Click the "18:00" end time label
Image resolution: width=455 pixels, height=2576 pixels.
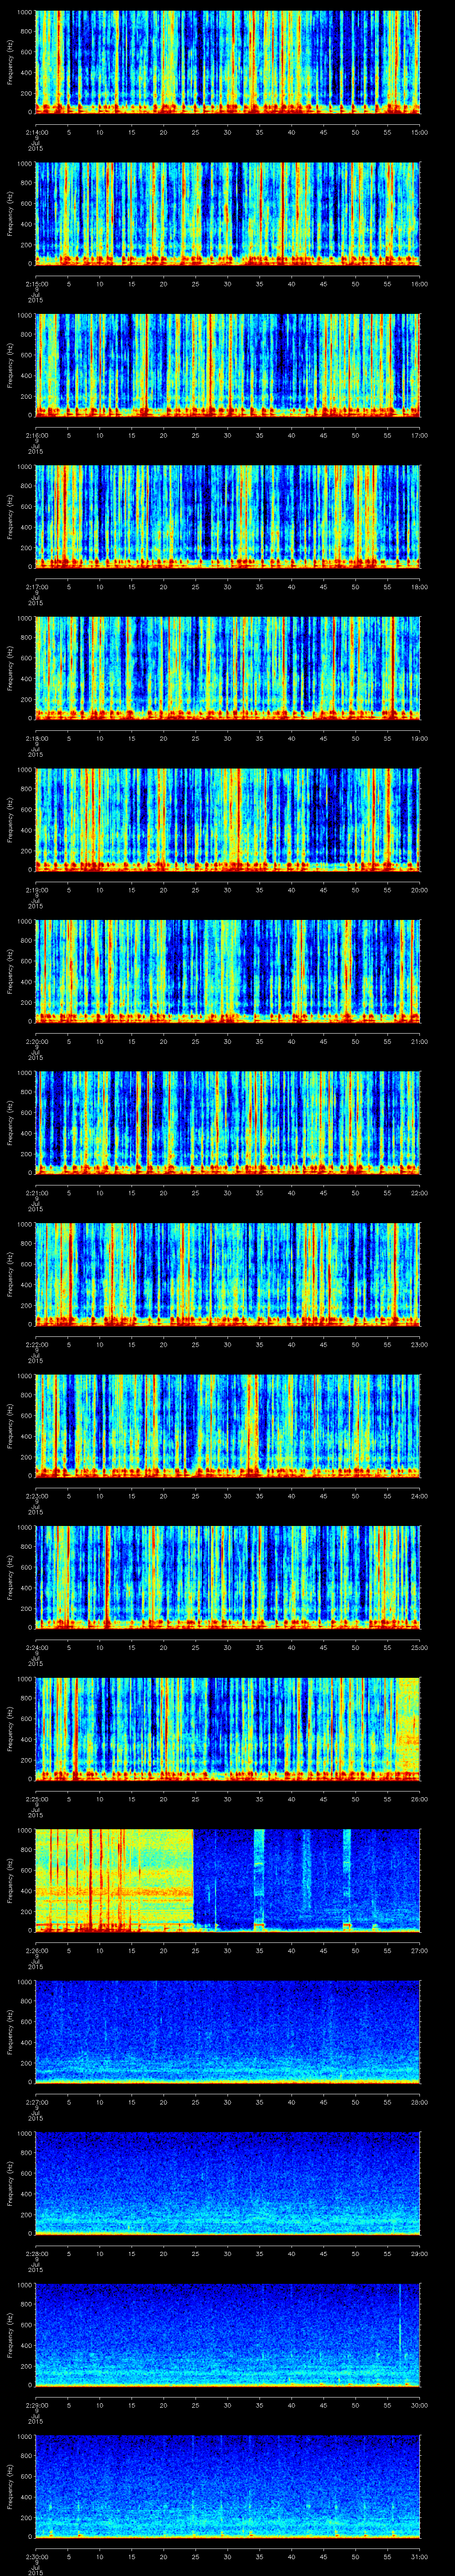click(x=419, y=586)
